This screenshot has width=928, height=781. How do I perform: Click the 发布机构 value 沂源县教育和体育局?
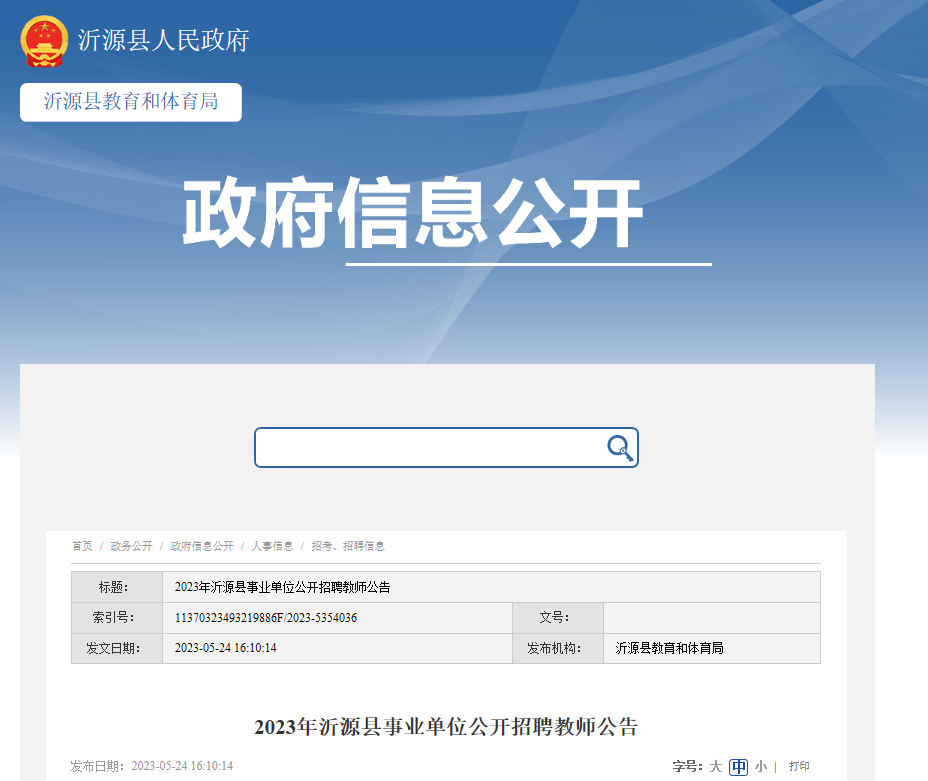pyautogui.click(x=670, y=648)
